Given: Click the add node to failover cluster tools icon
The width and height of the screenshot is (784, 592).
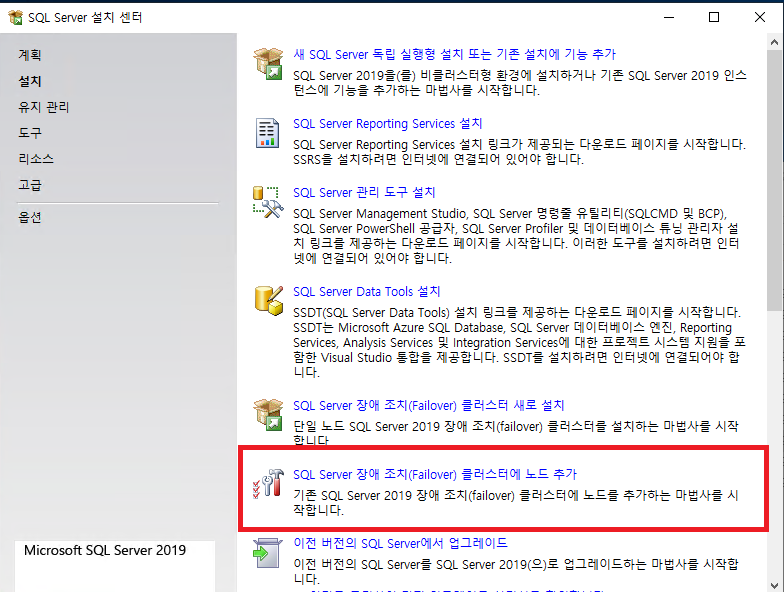Looking at the screenshot, I should (268, 484).
